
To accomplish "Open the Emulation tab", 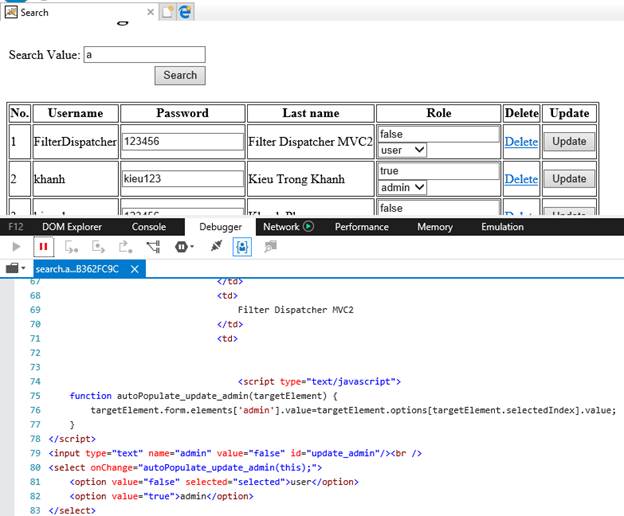I will pos(502,227).
